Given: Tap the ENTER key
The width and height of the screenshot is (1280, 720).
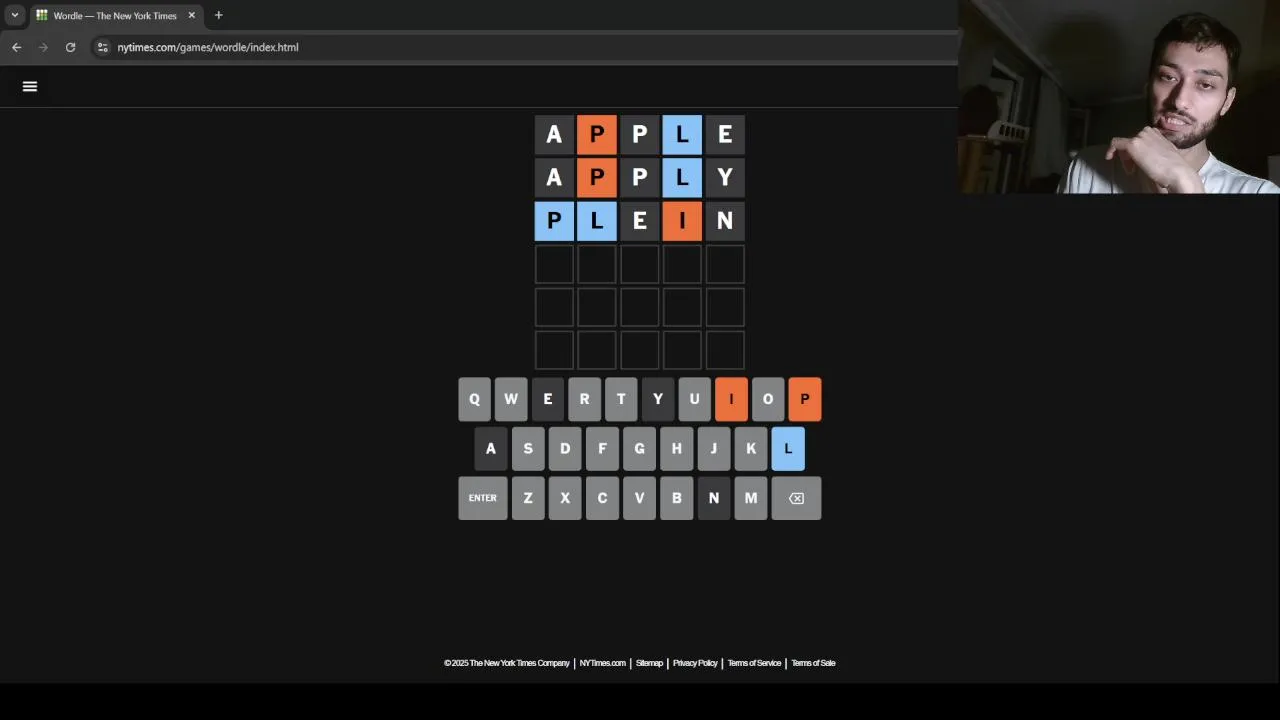Looking at the screenshot, I should tap(483, 498).
